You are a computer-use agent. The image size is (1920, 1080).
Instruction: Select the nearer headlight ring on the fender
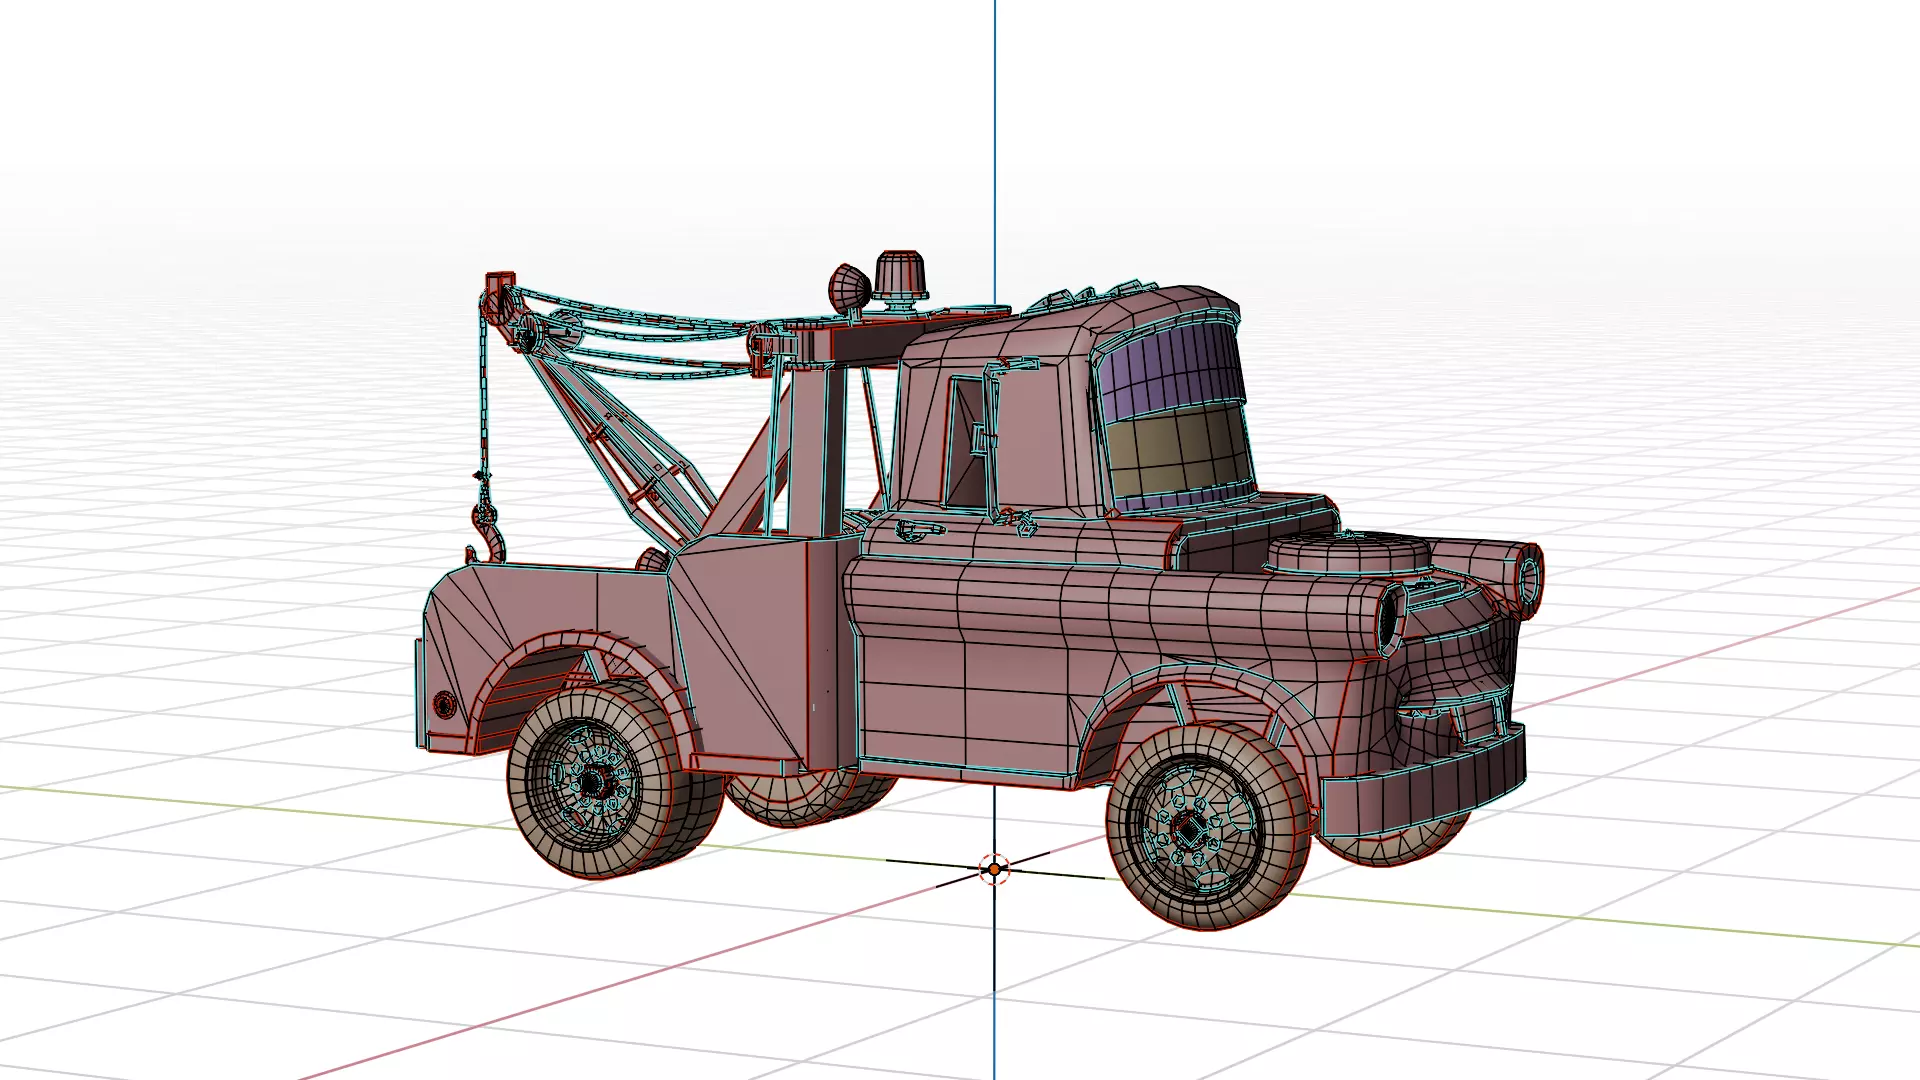pos(1392,619)
